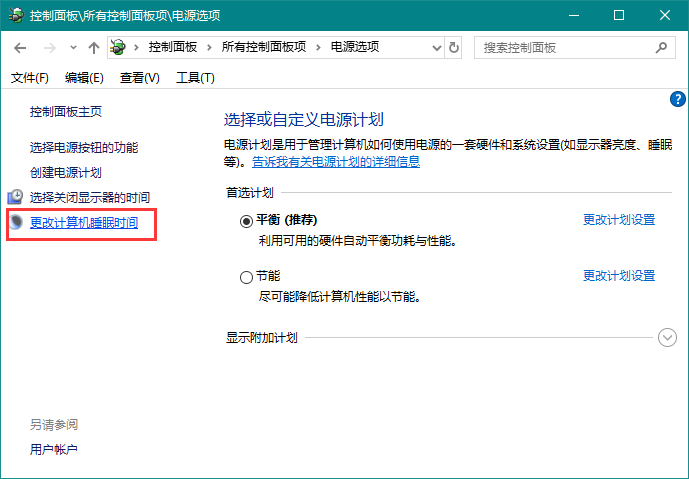This screenshot has width=689, height=479.
Task: Maximize the 电源选项 window
Action: (x=619, y=15)
